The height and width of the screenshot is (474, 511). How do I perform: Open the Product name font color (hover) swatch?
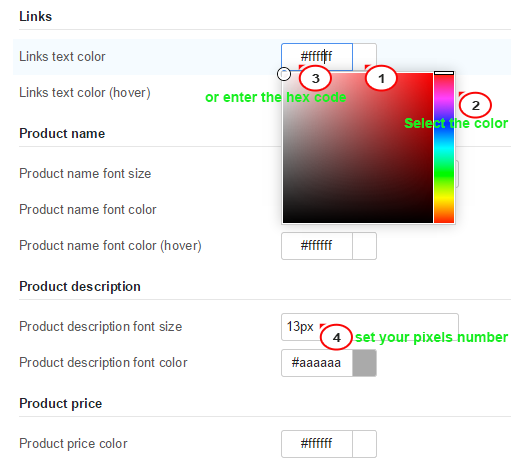364,246
